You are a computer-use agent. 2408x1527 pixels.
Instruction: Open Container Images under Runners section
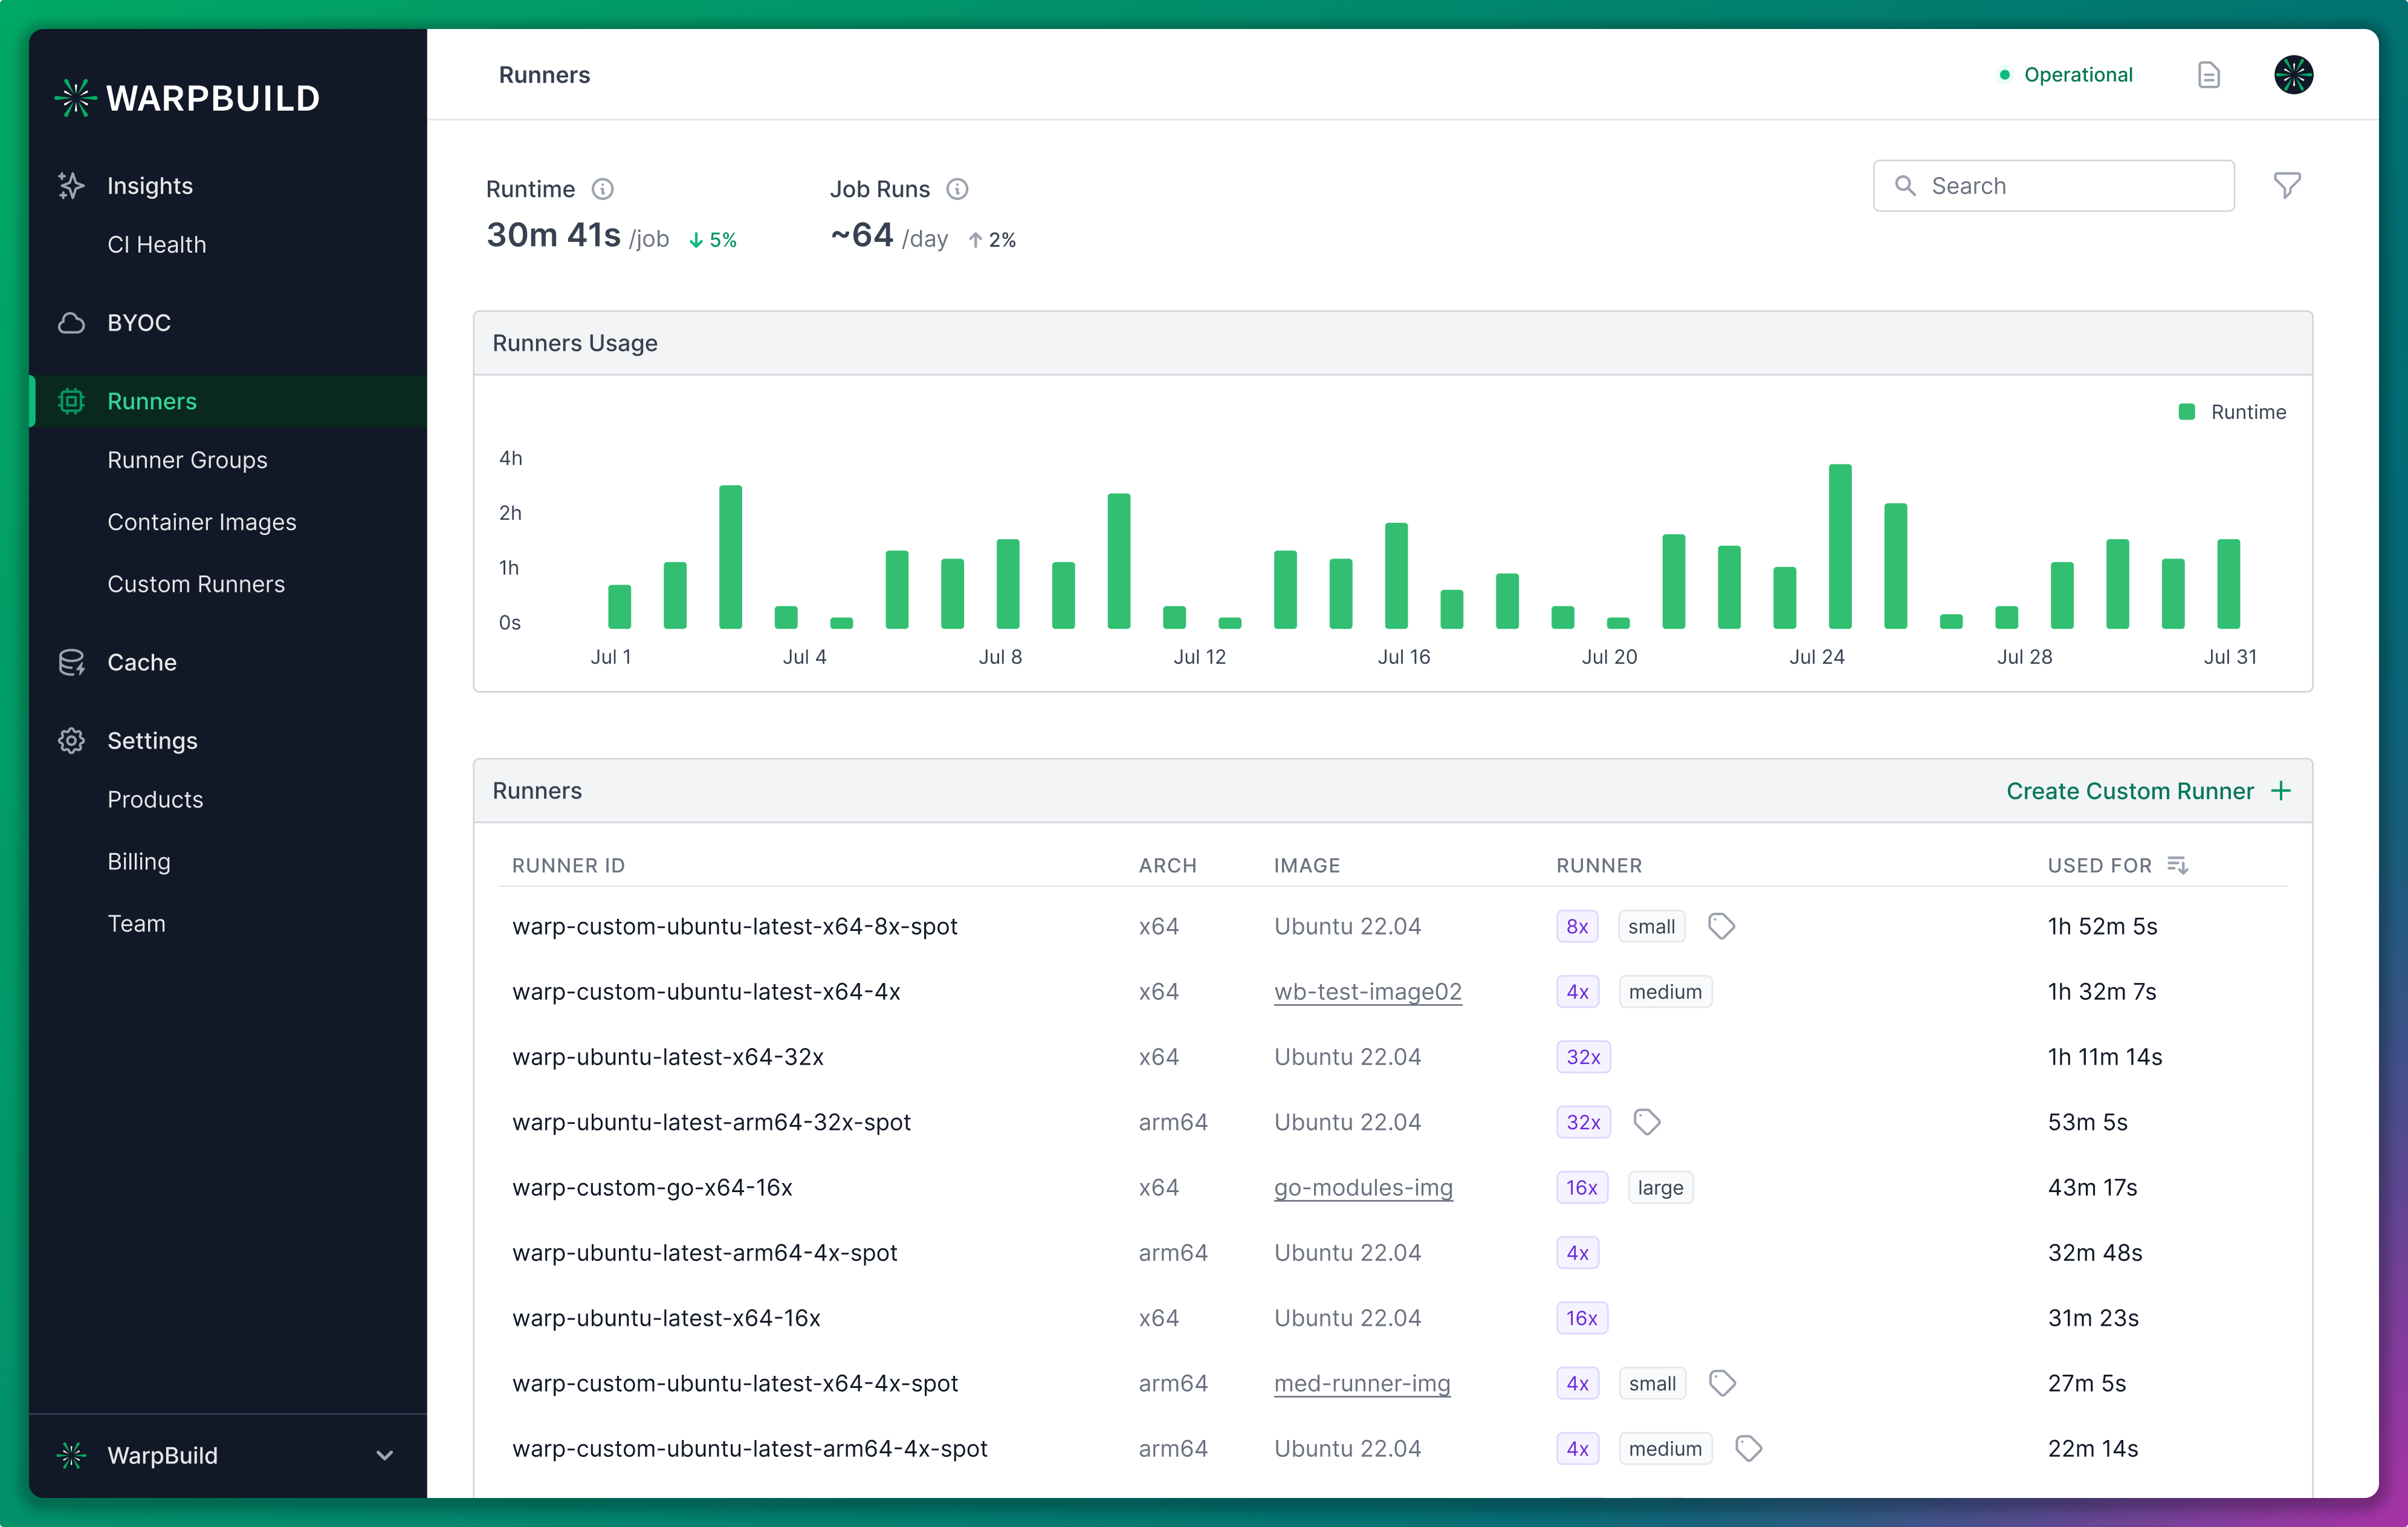[202, 521]
